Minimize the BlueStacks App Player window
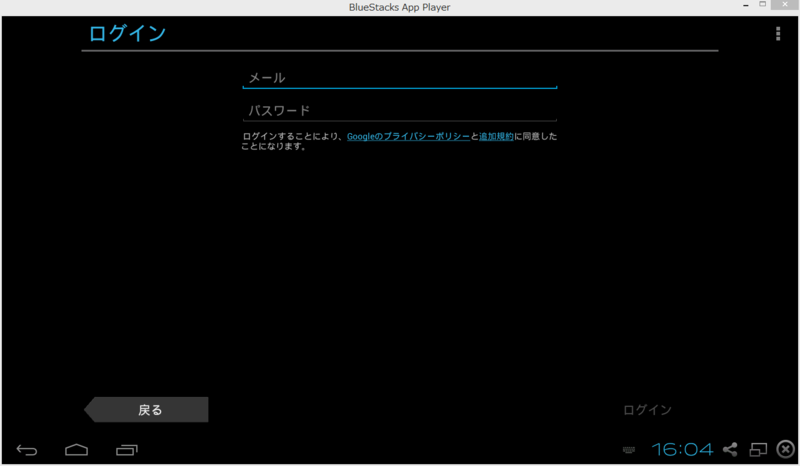 pos(746,5)
